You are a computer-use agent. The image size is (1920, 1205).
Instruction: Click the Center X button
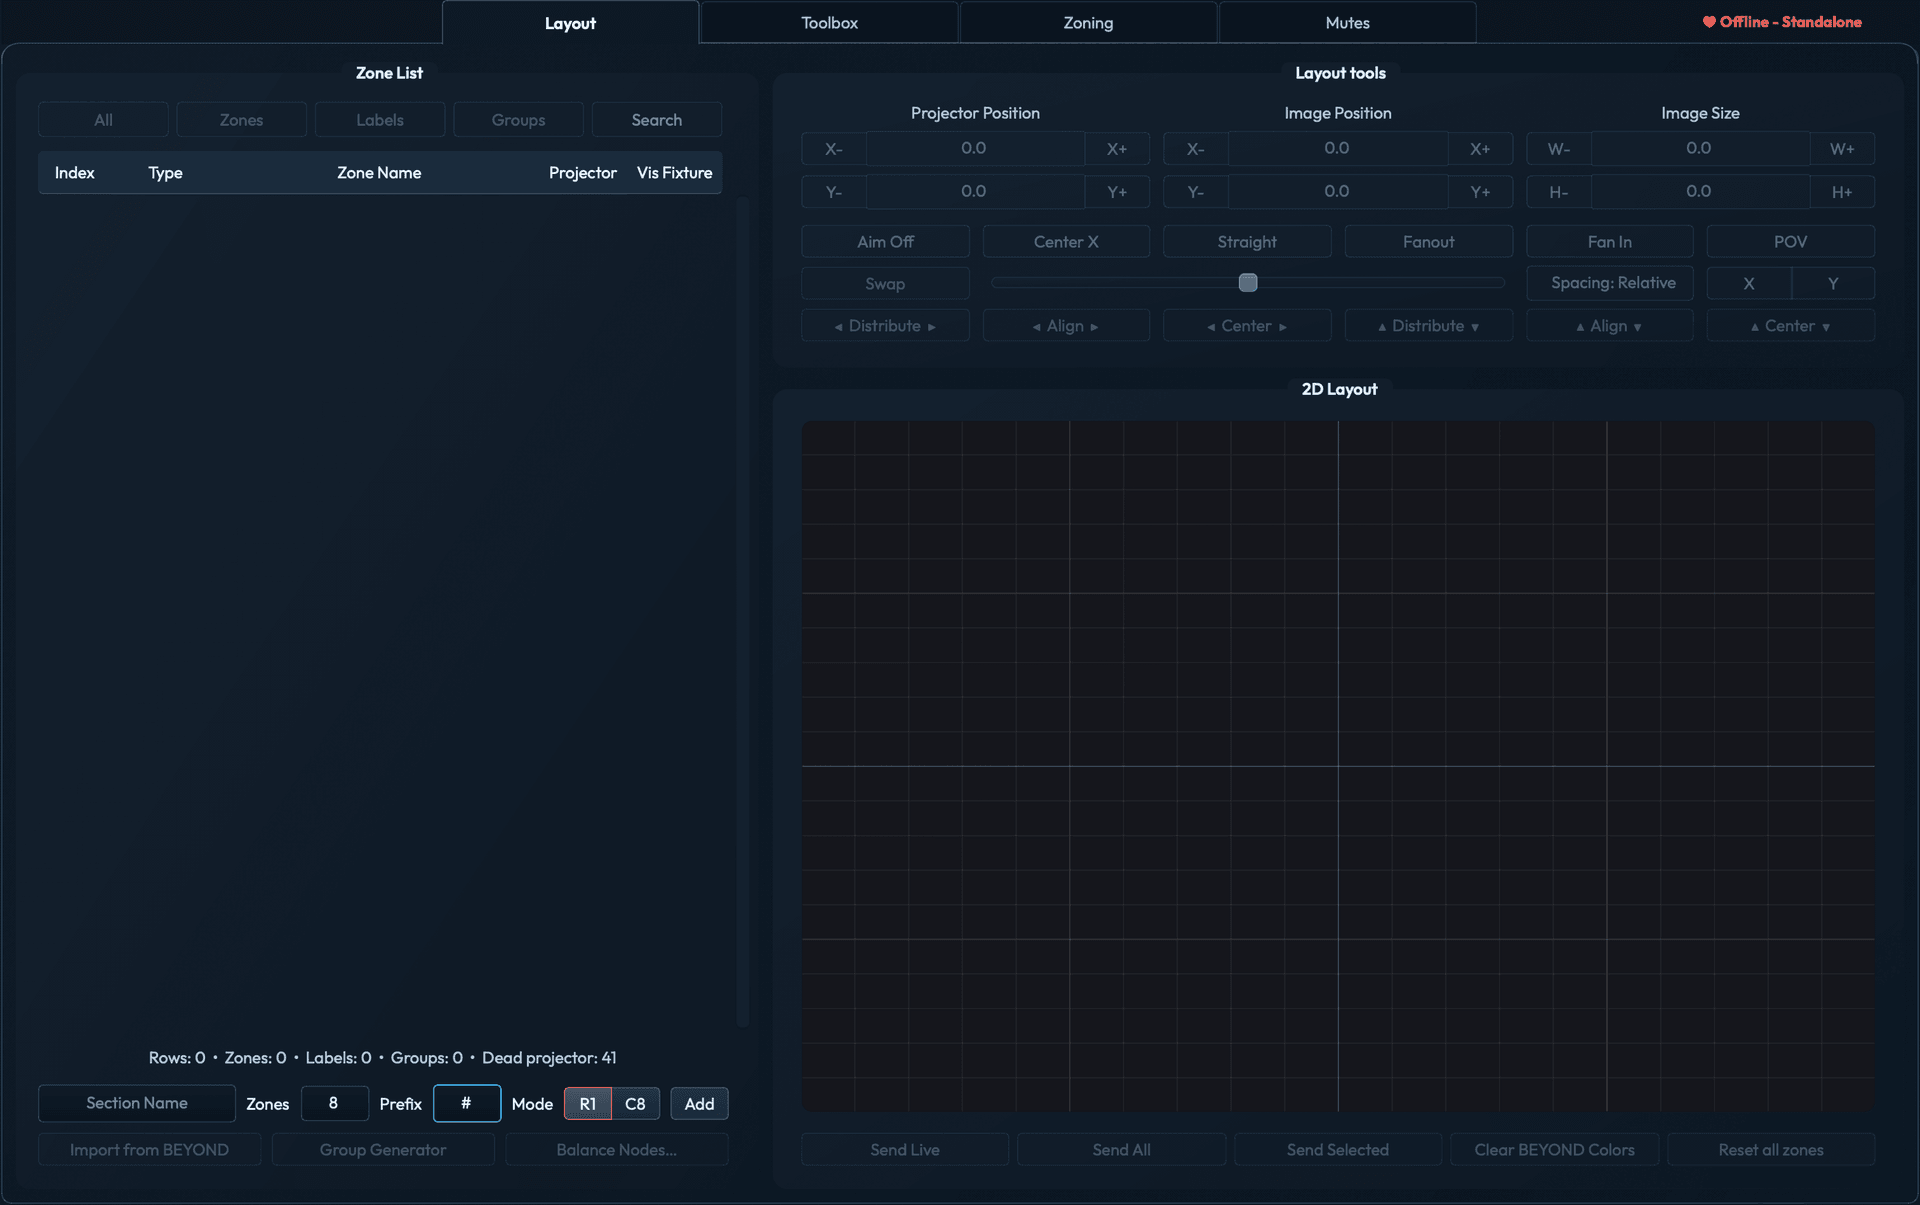pos(1066,242)
